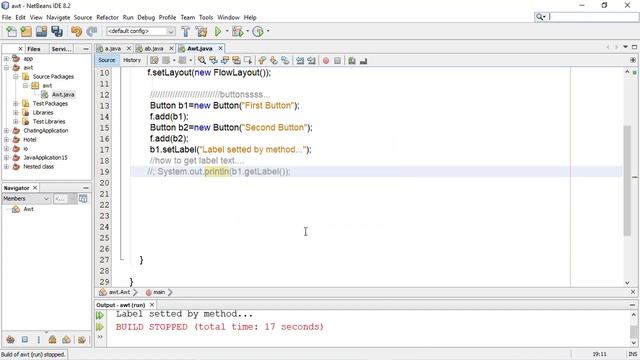Viewport: 640px width, 360px height.
Task: Click the Undo arrow icon
Action: point(76,31)
